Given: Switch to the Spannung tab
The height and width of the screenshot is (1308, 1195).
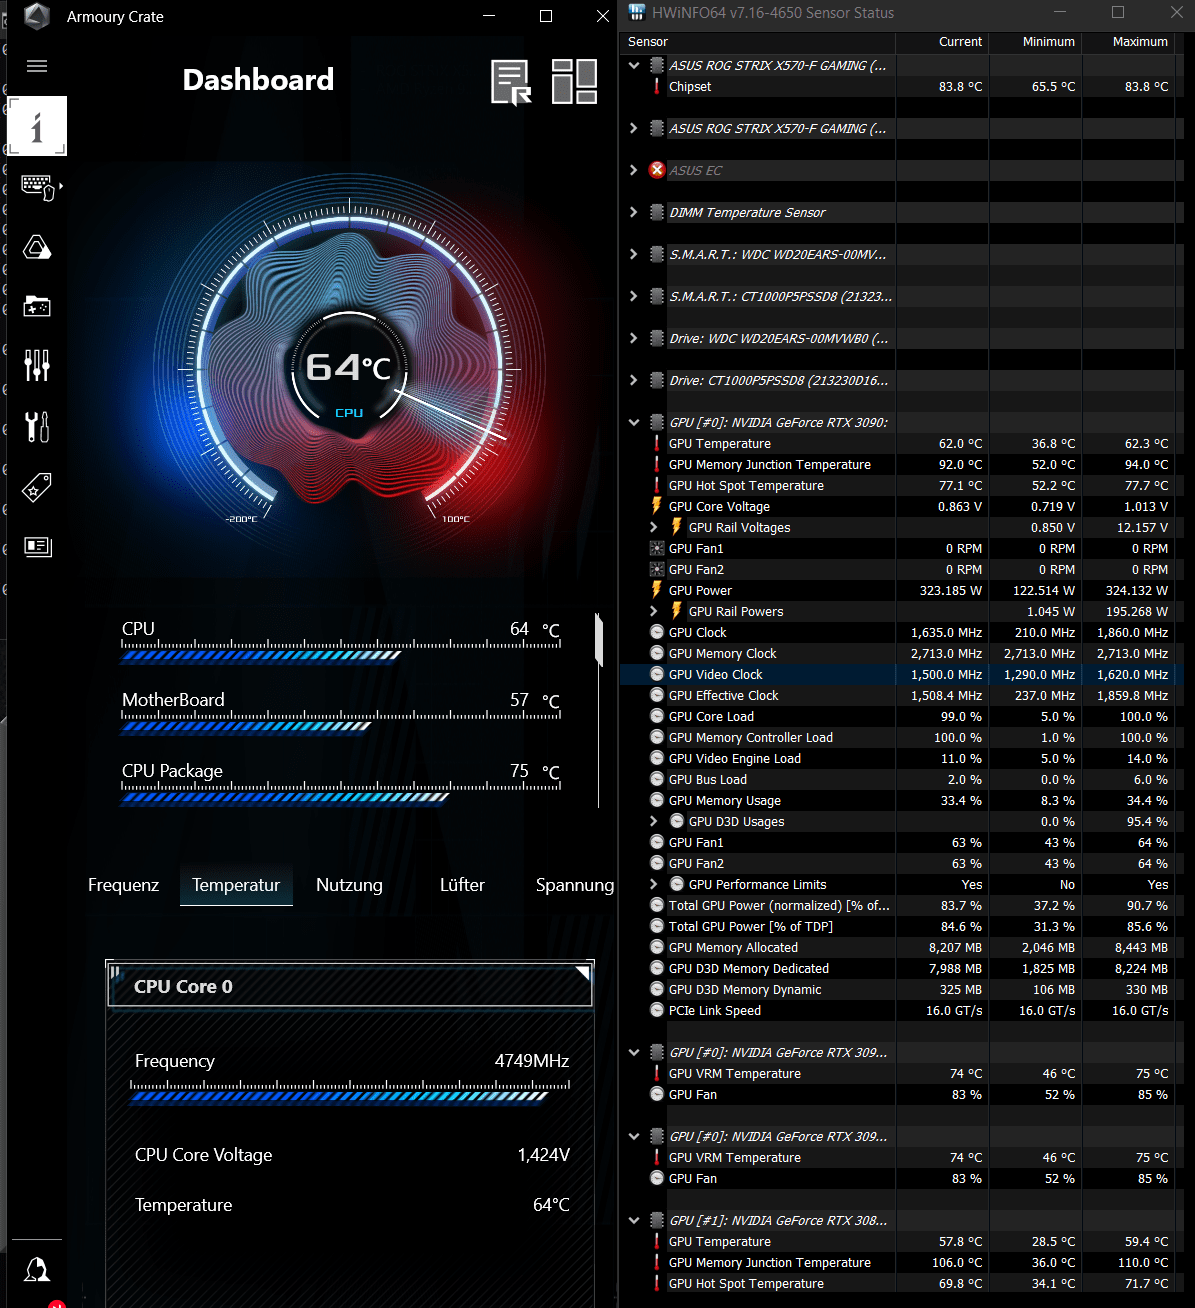Looking at the screenshot, I should [575, 885].
